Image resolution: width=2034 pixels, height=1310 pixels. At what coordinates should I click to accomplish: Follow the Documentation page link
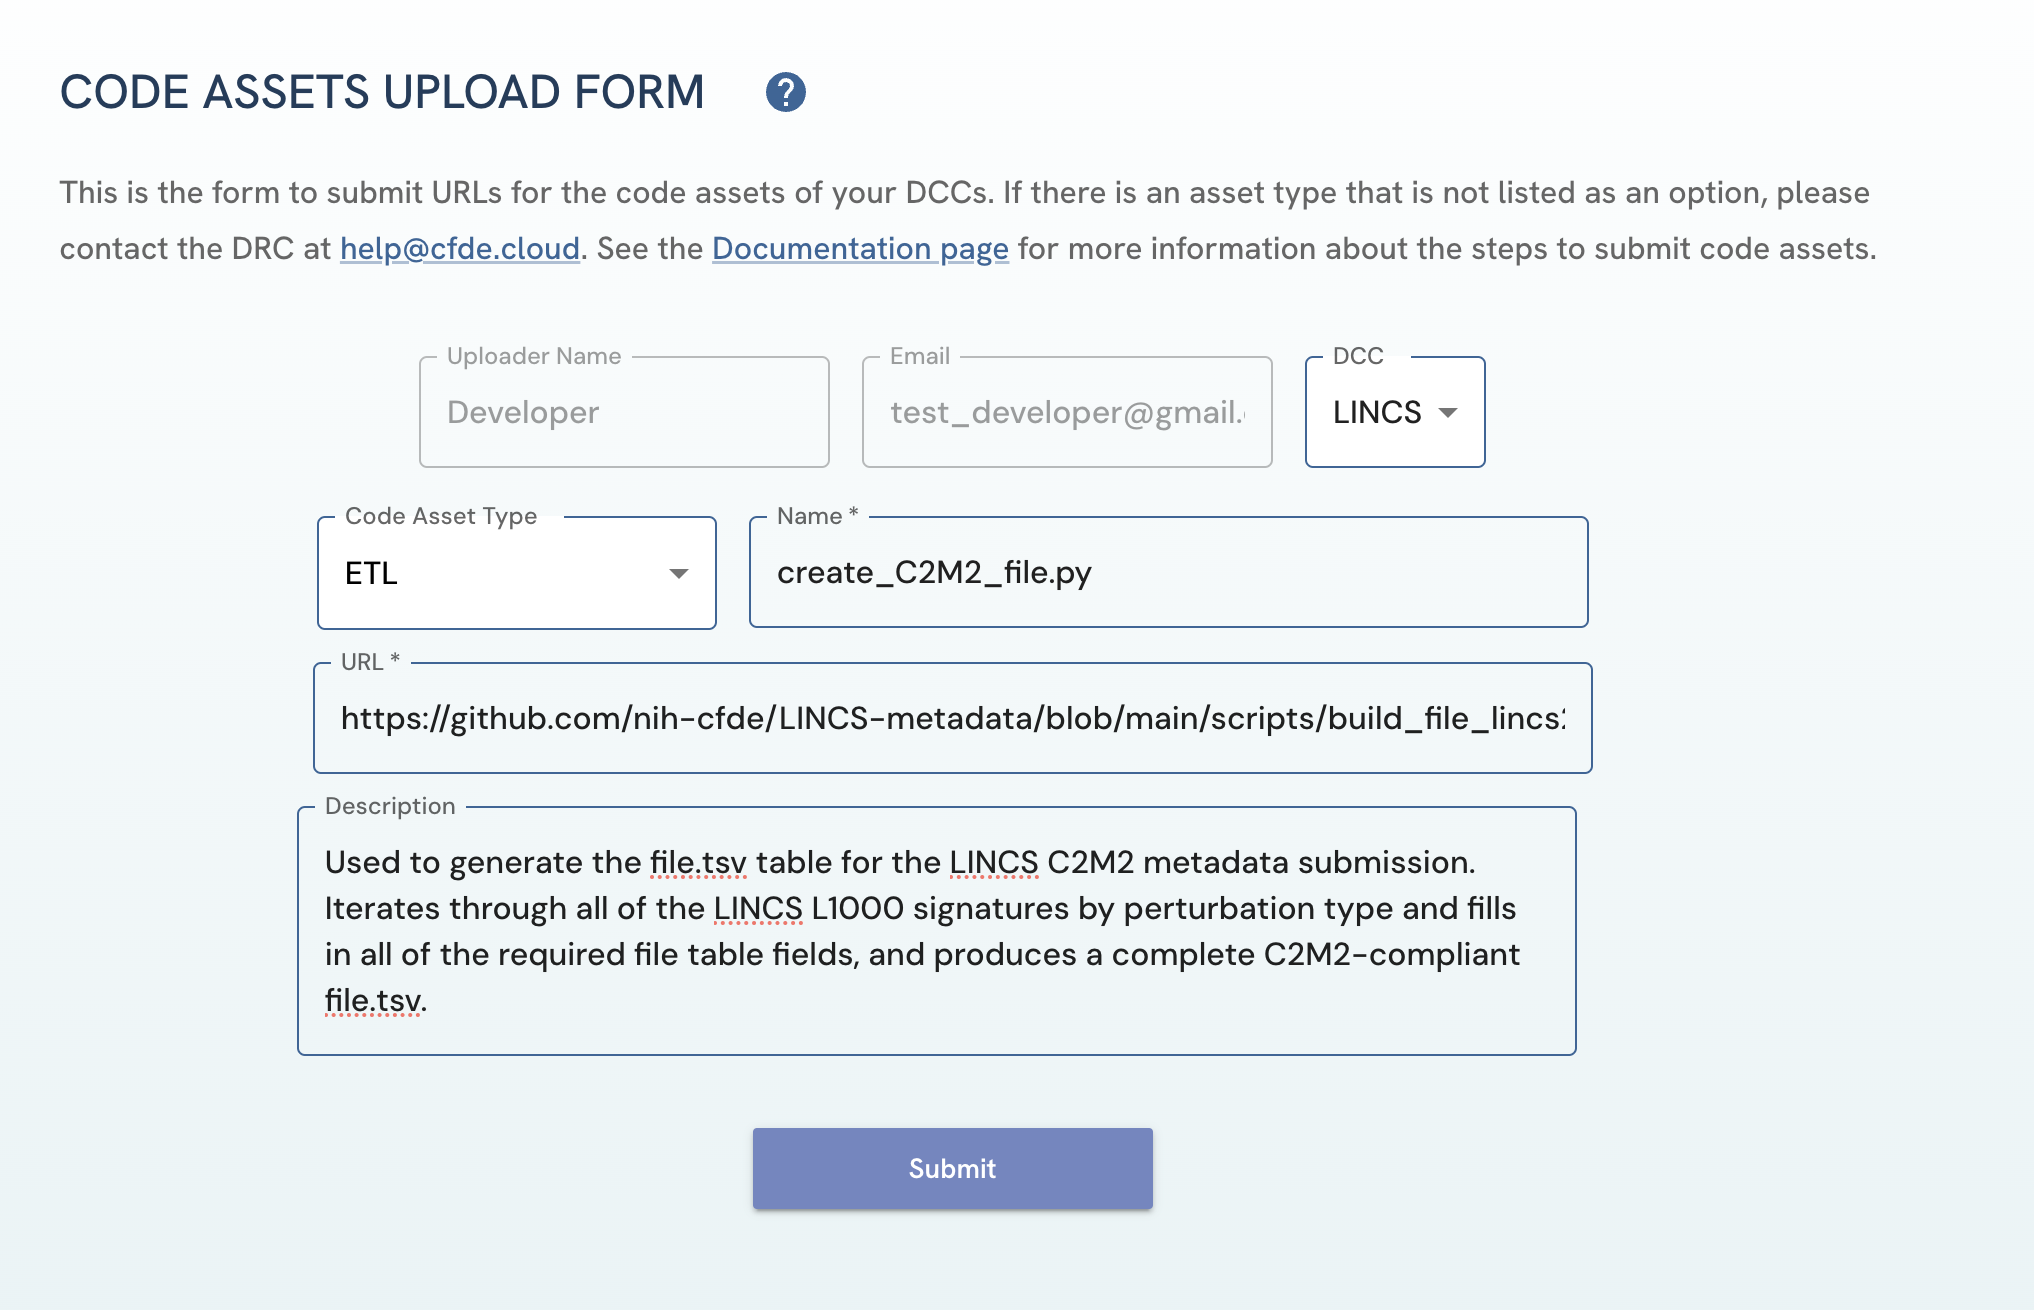point(860,249)
